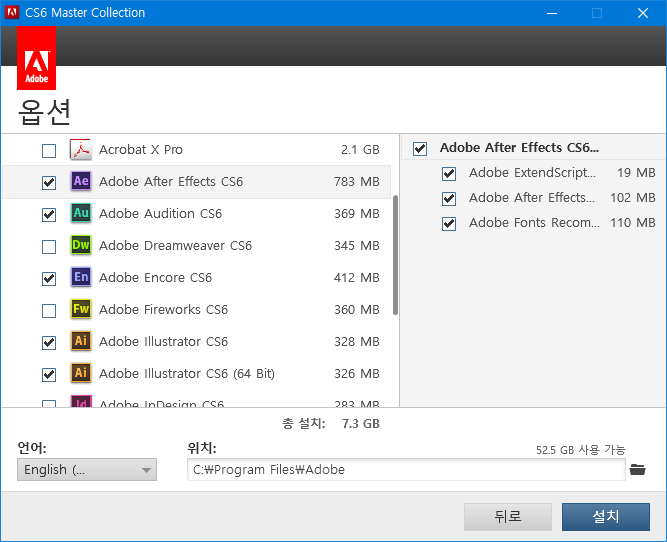Click the Audition Au icon
The image size is (667, 542).
point(81,213)
